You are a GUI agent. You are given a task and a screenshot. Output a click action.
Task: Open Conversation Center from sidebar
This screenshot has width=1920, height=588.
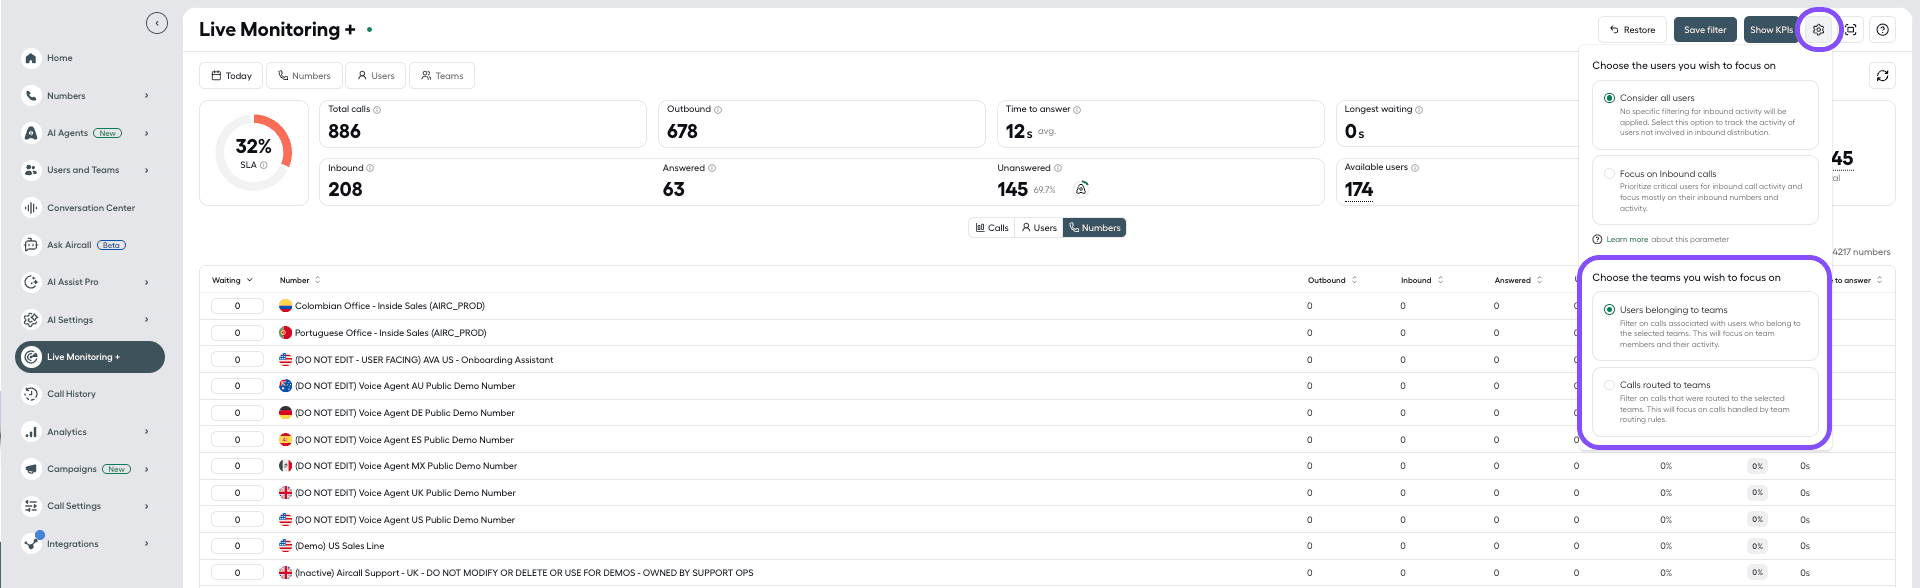tap(90, 208)
